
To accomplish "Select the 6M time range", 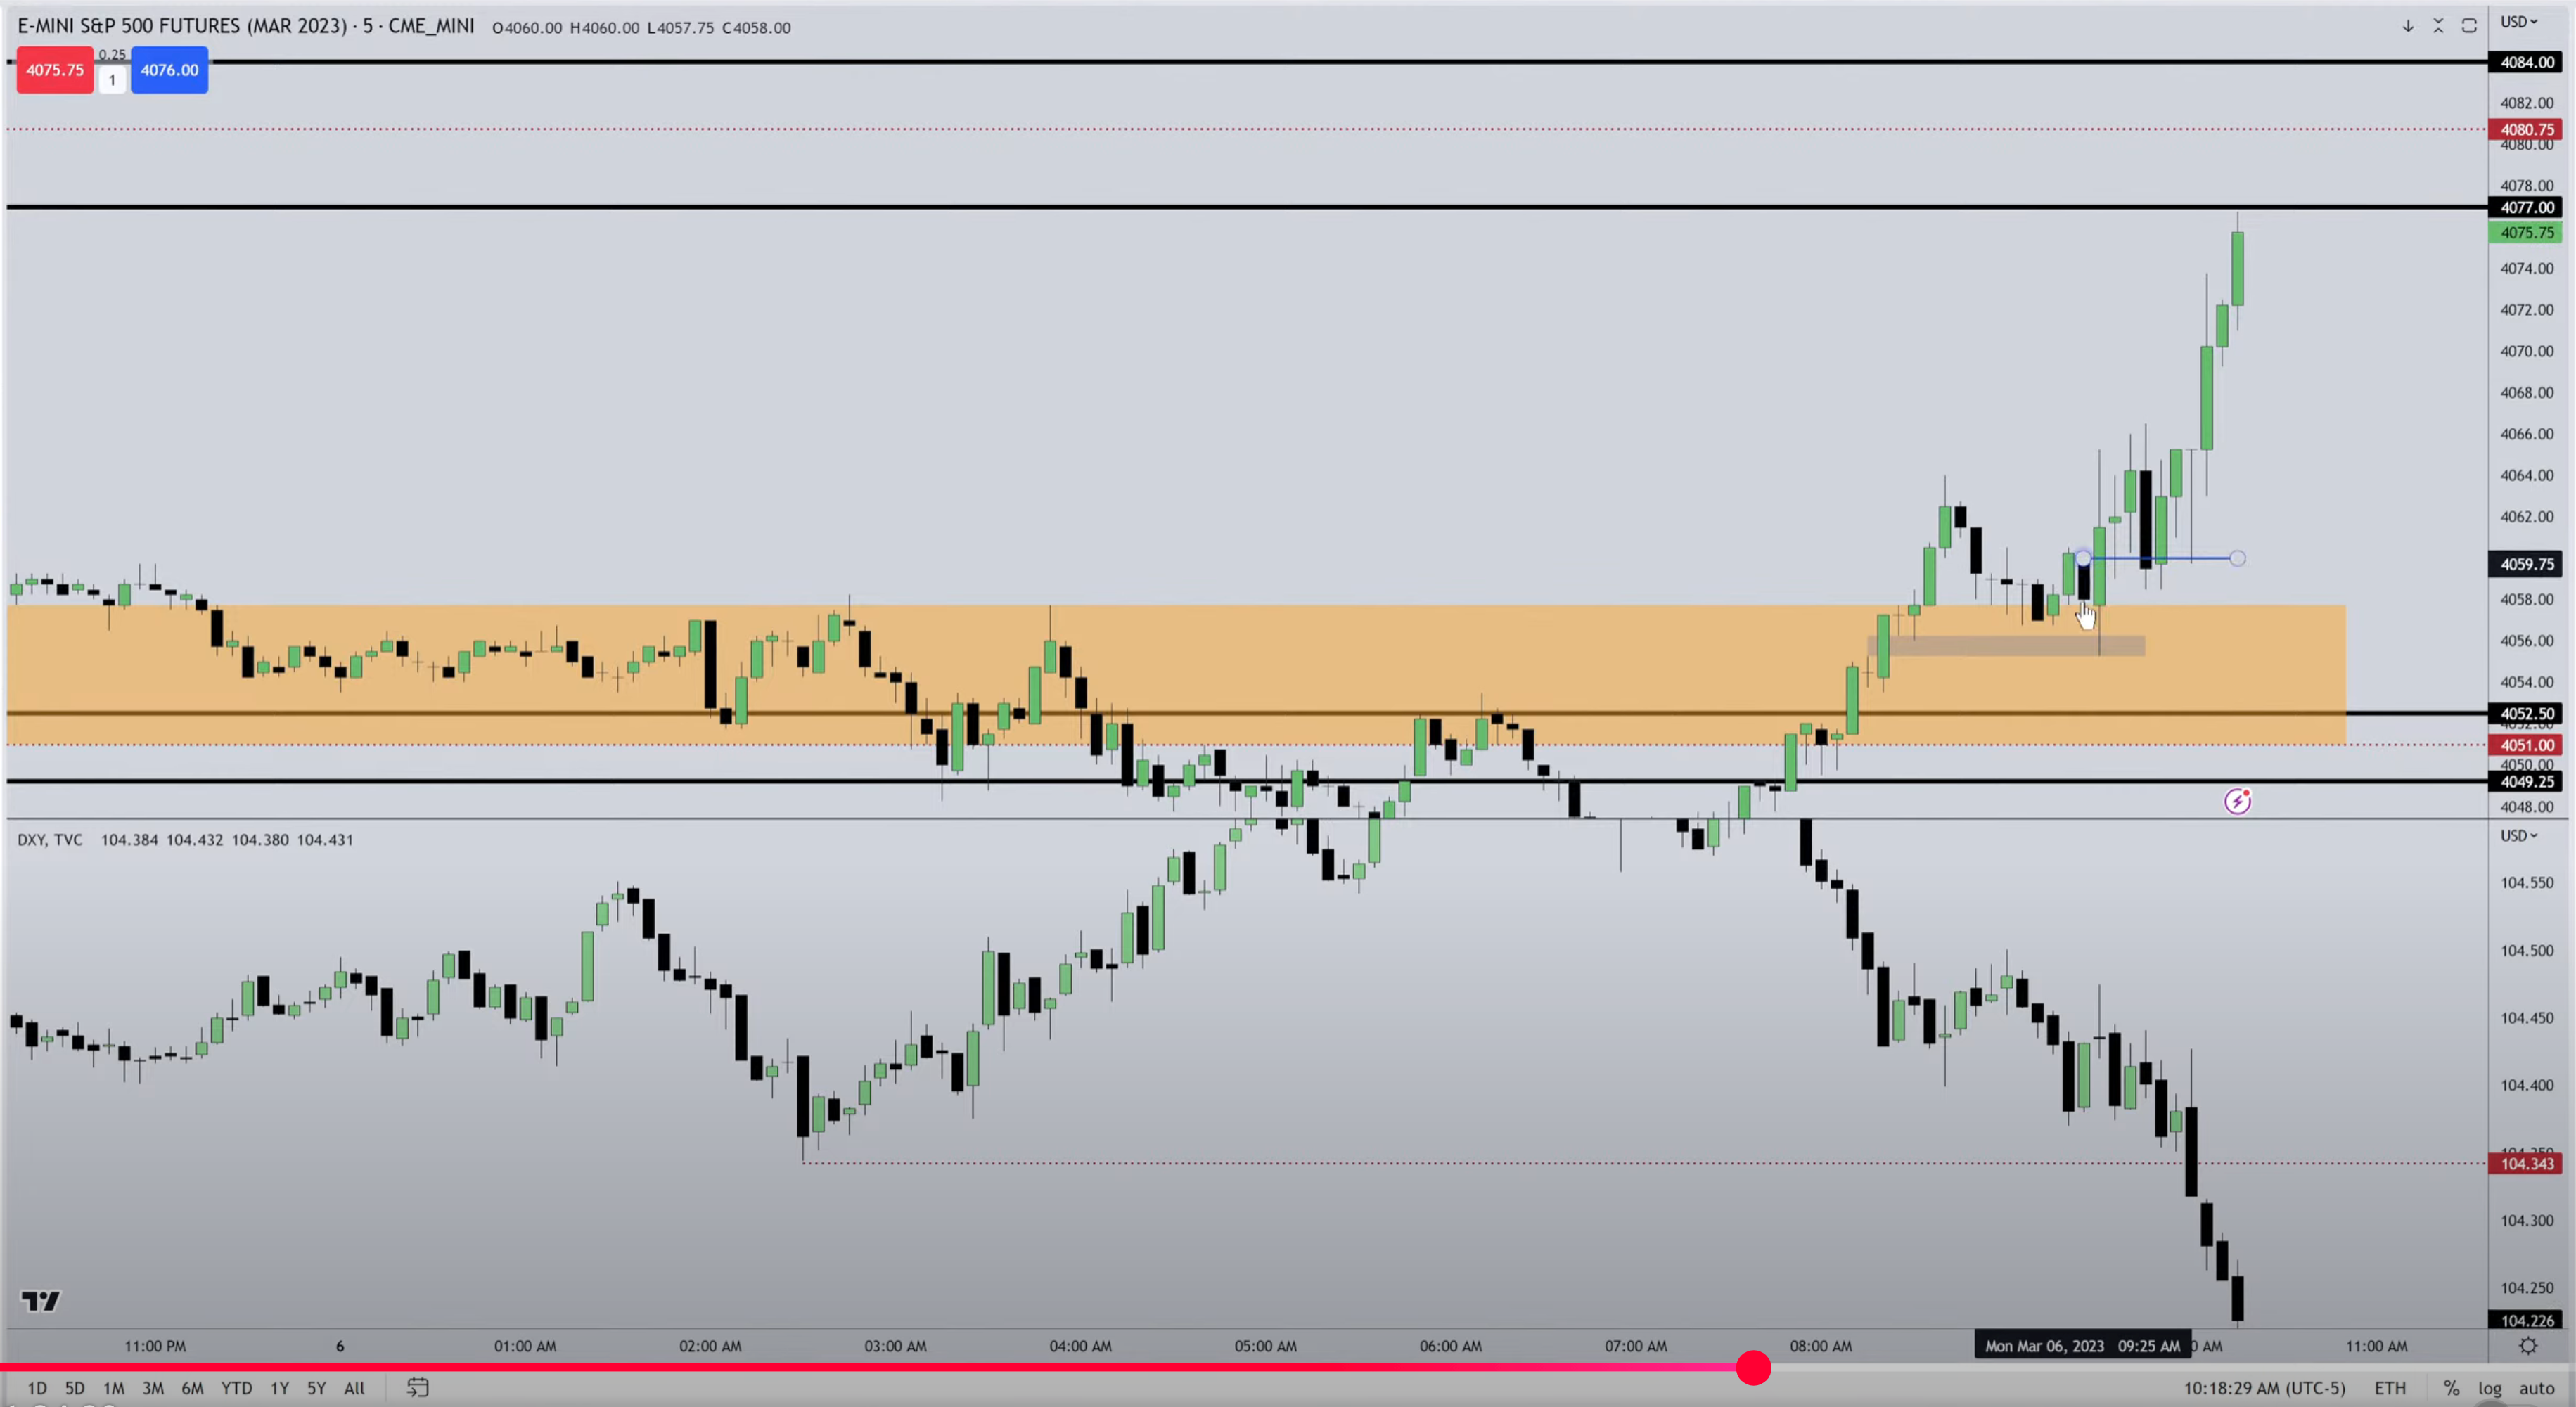I will (x=193, y=1388).
